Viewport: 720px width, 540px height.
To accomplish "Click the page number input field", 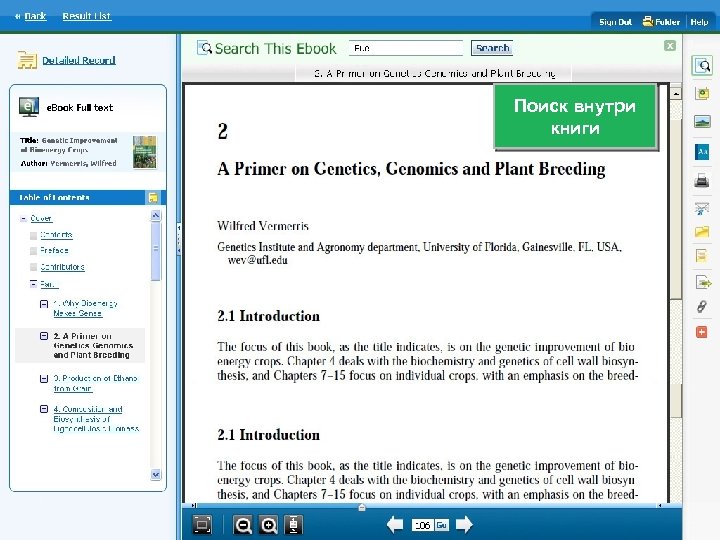I will coord(422,525).
